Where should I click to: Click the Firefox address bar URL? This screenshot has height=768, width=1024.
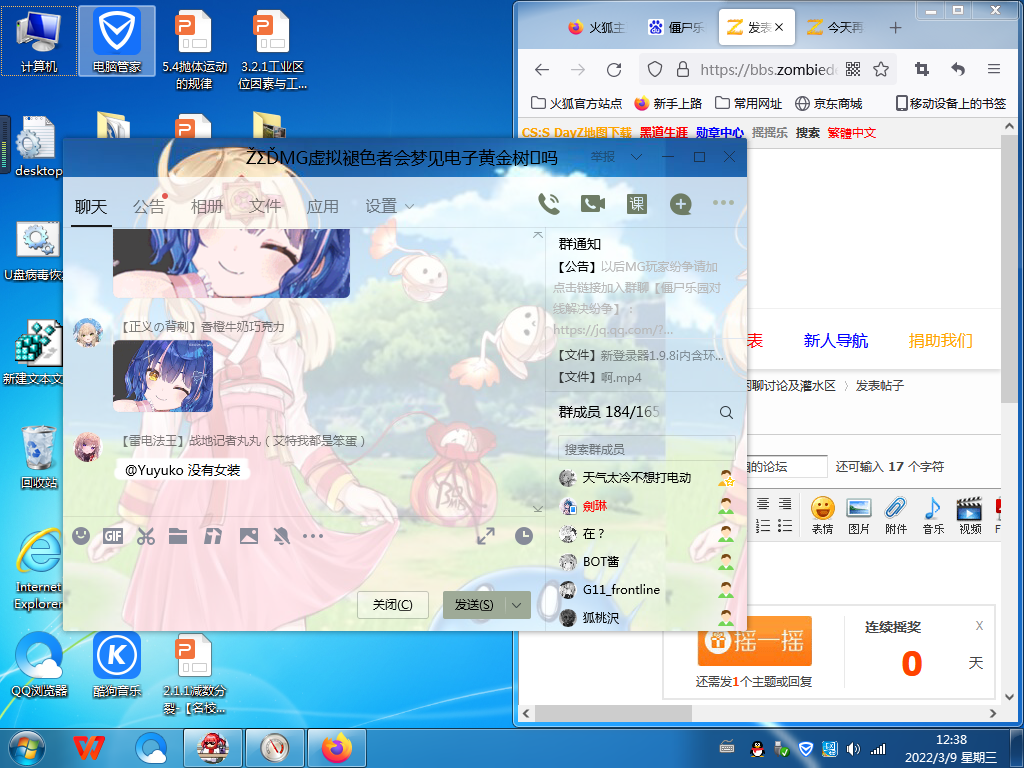[767, 69]
